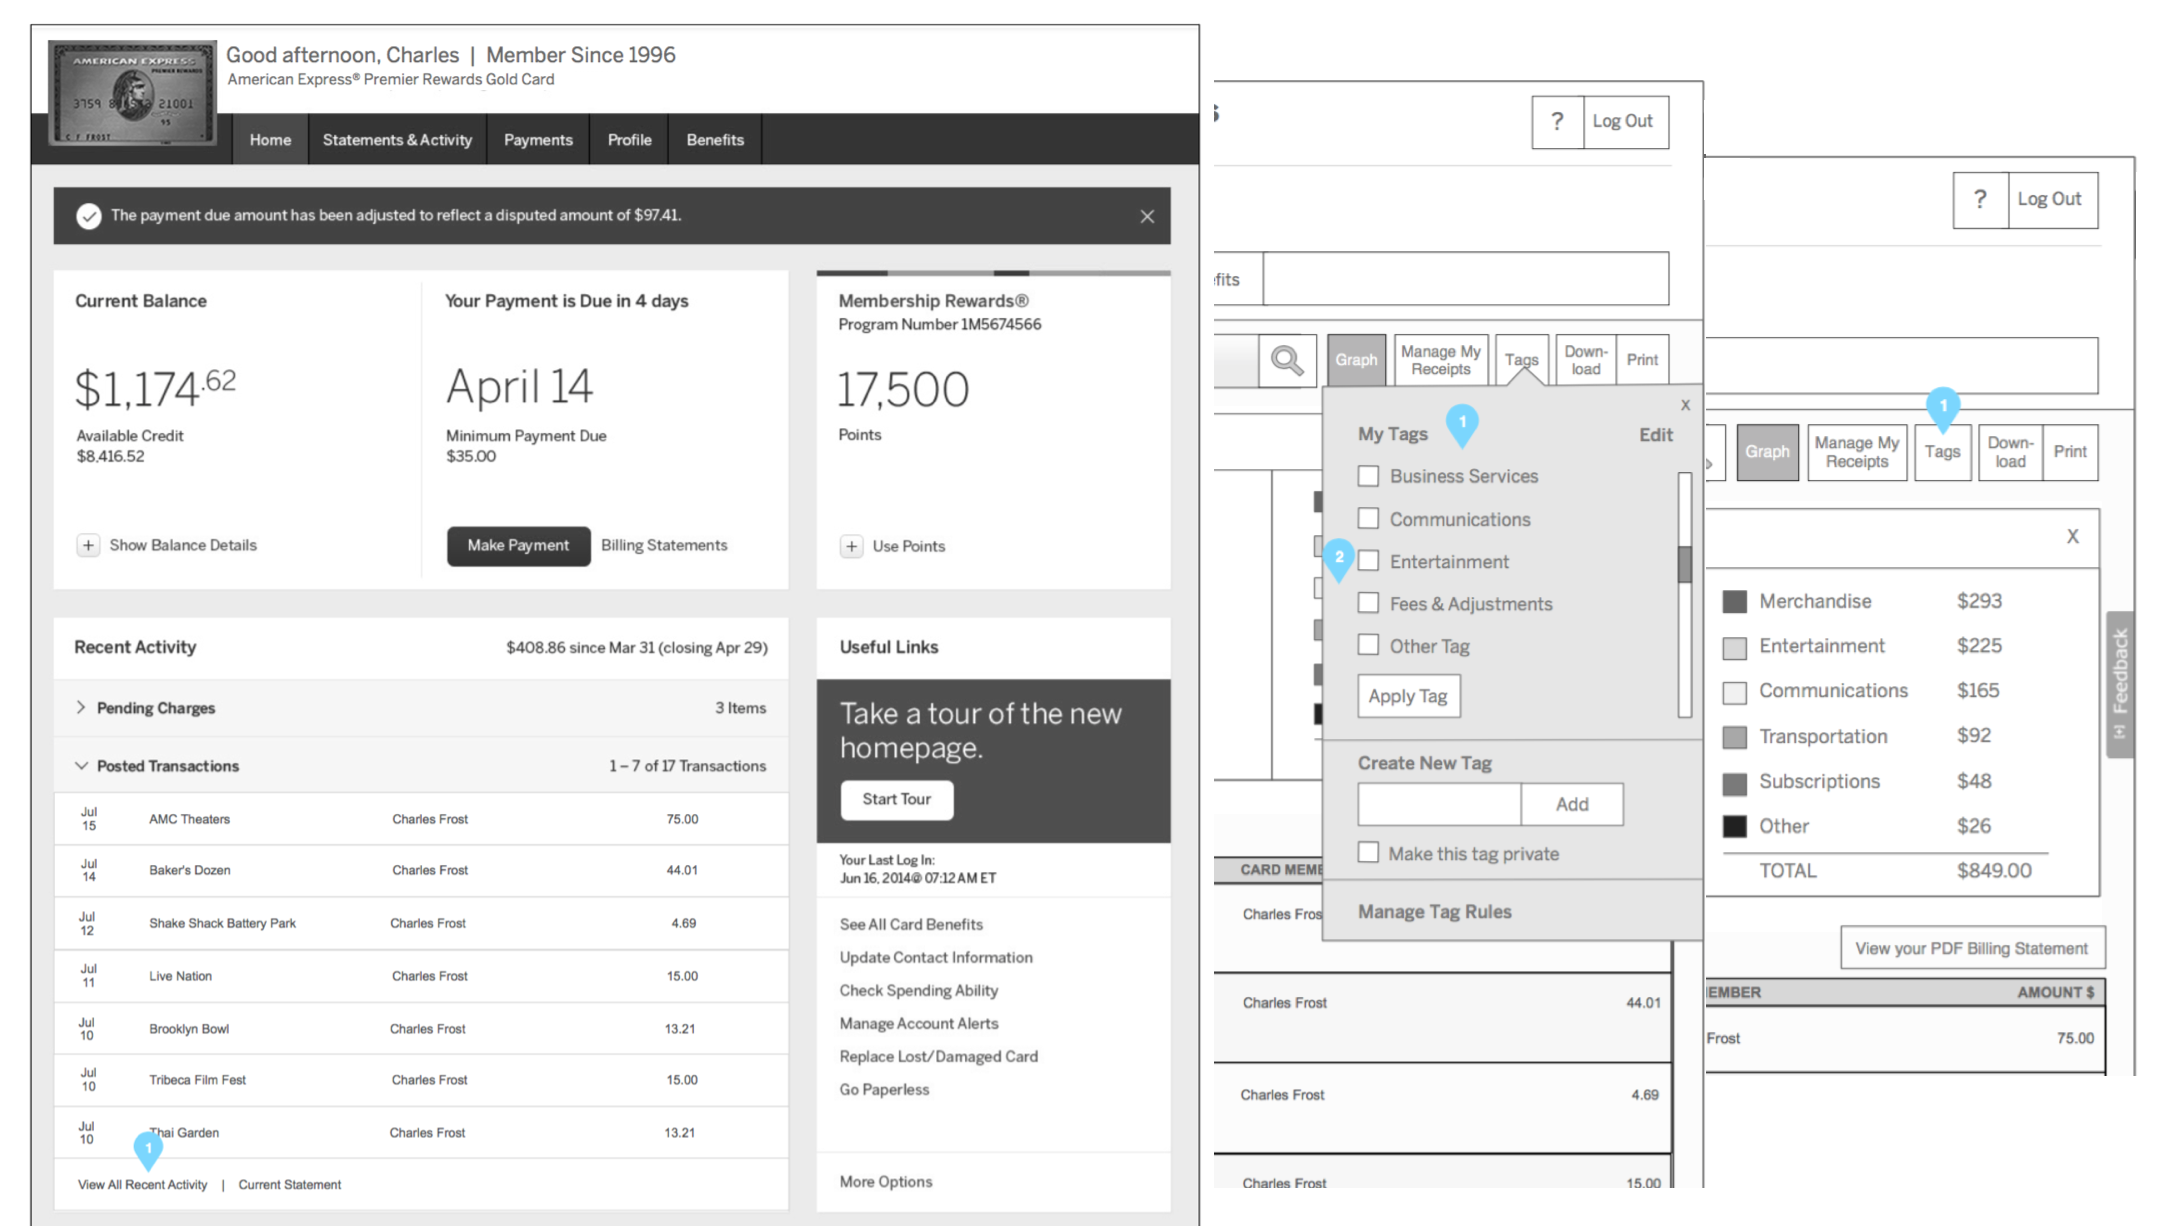Click Print button in the right window toolbar
The image size is (2160, 1226).
[x=2070, y=452]
